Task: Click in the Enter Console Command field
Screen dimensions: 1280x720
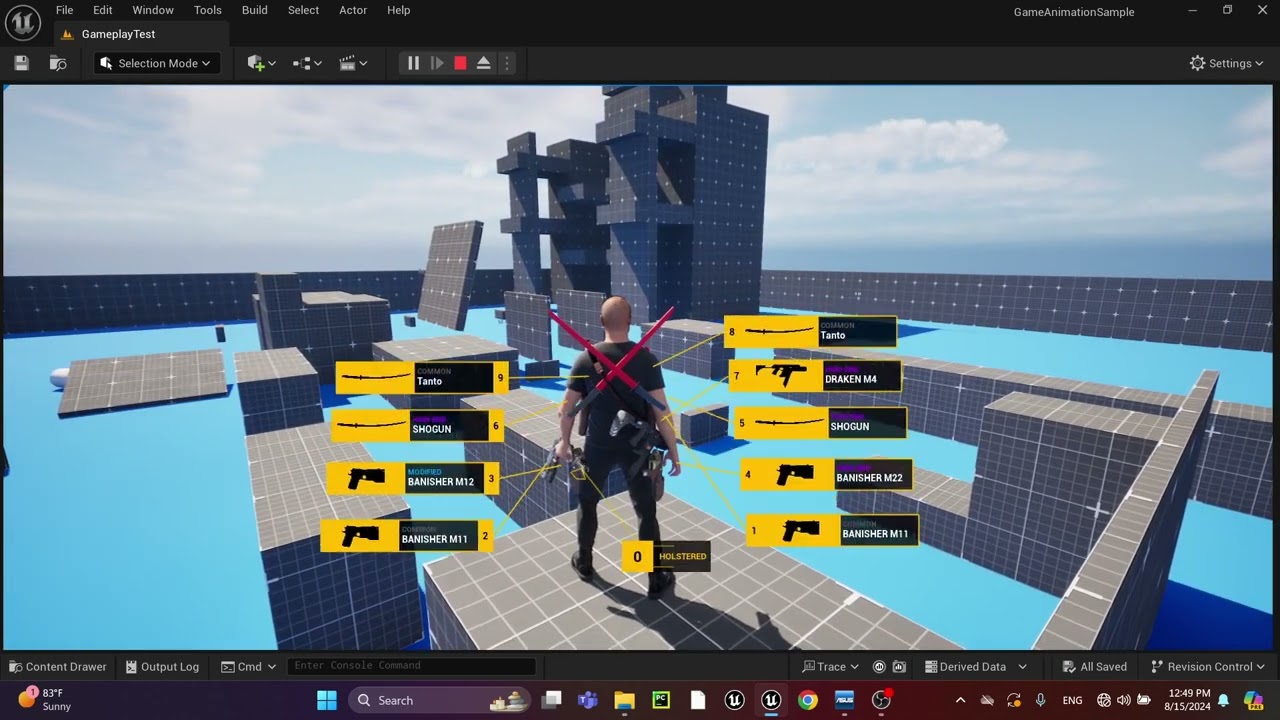Action: (411, 666)
